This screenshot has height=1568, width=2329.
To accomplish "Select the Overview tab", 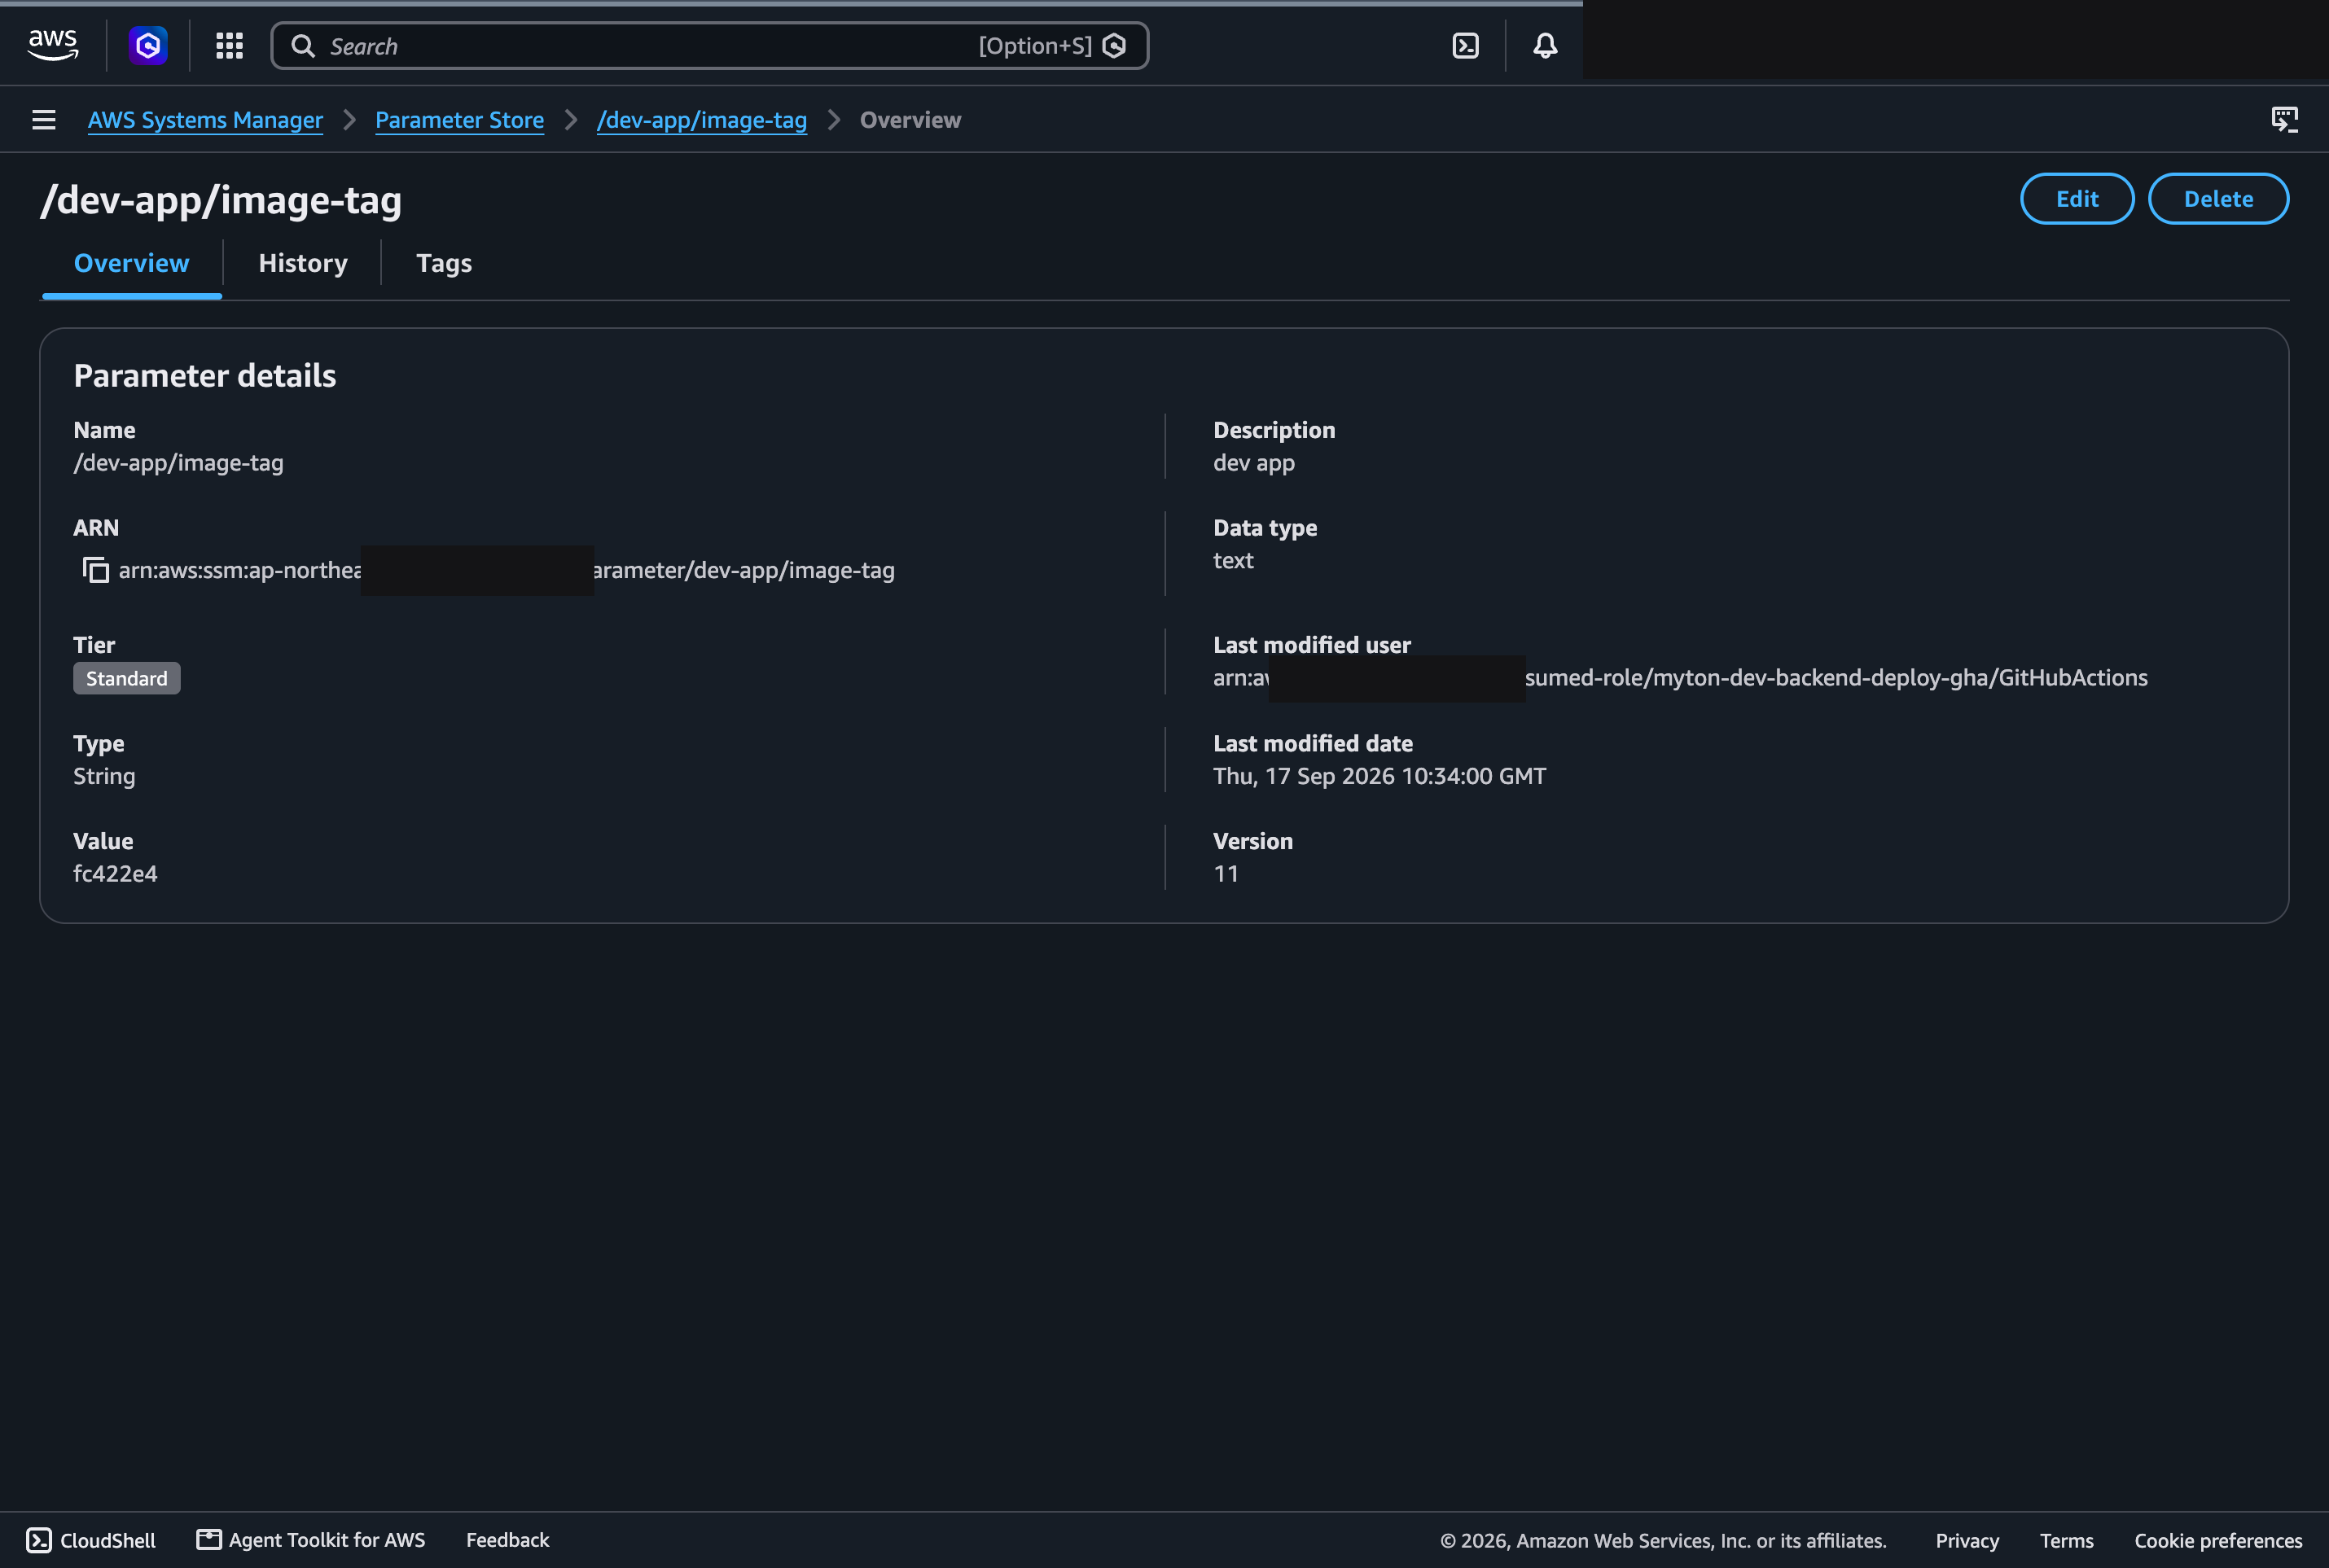I will (132, 263).
